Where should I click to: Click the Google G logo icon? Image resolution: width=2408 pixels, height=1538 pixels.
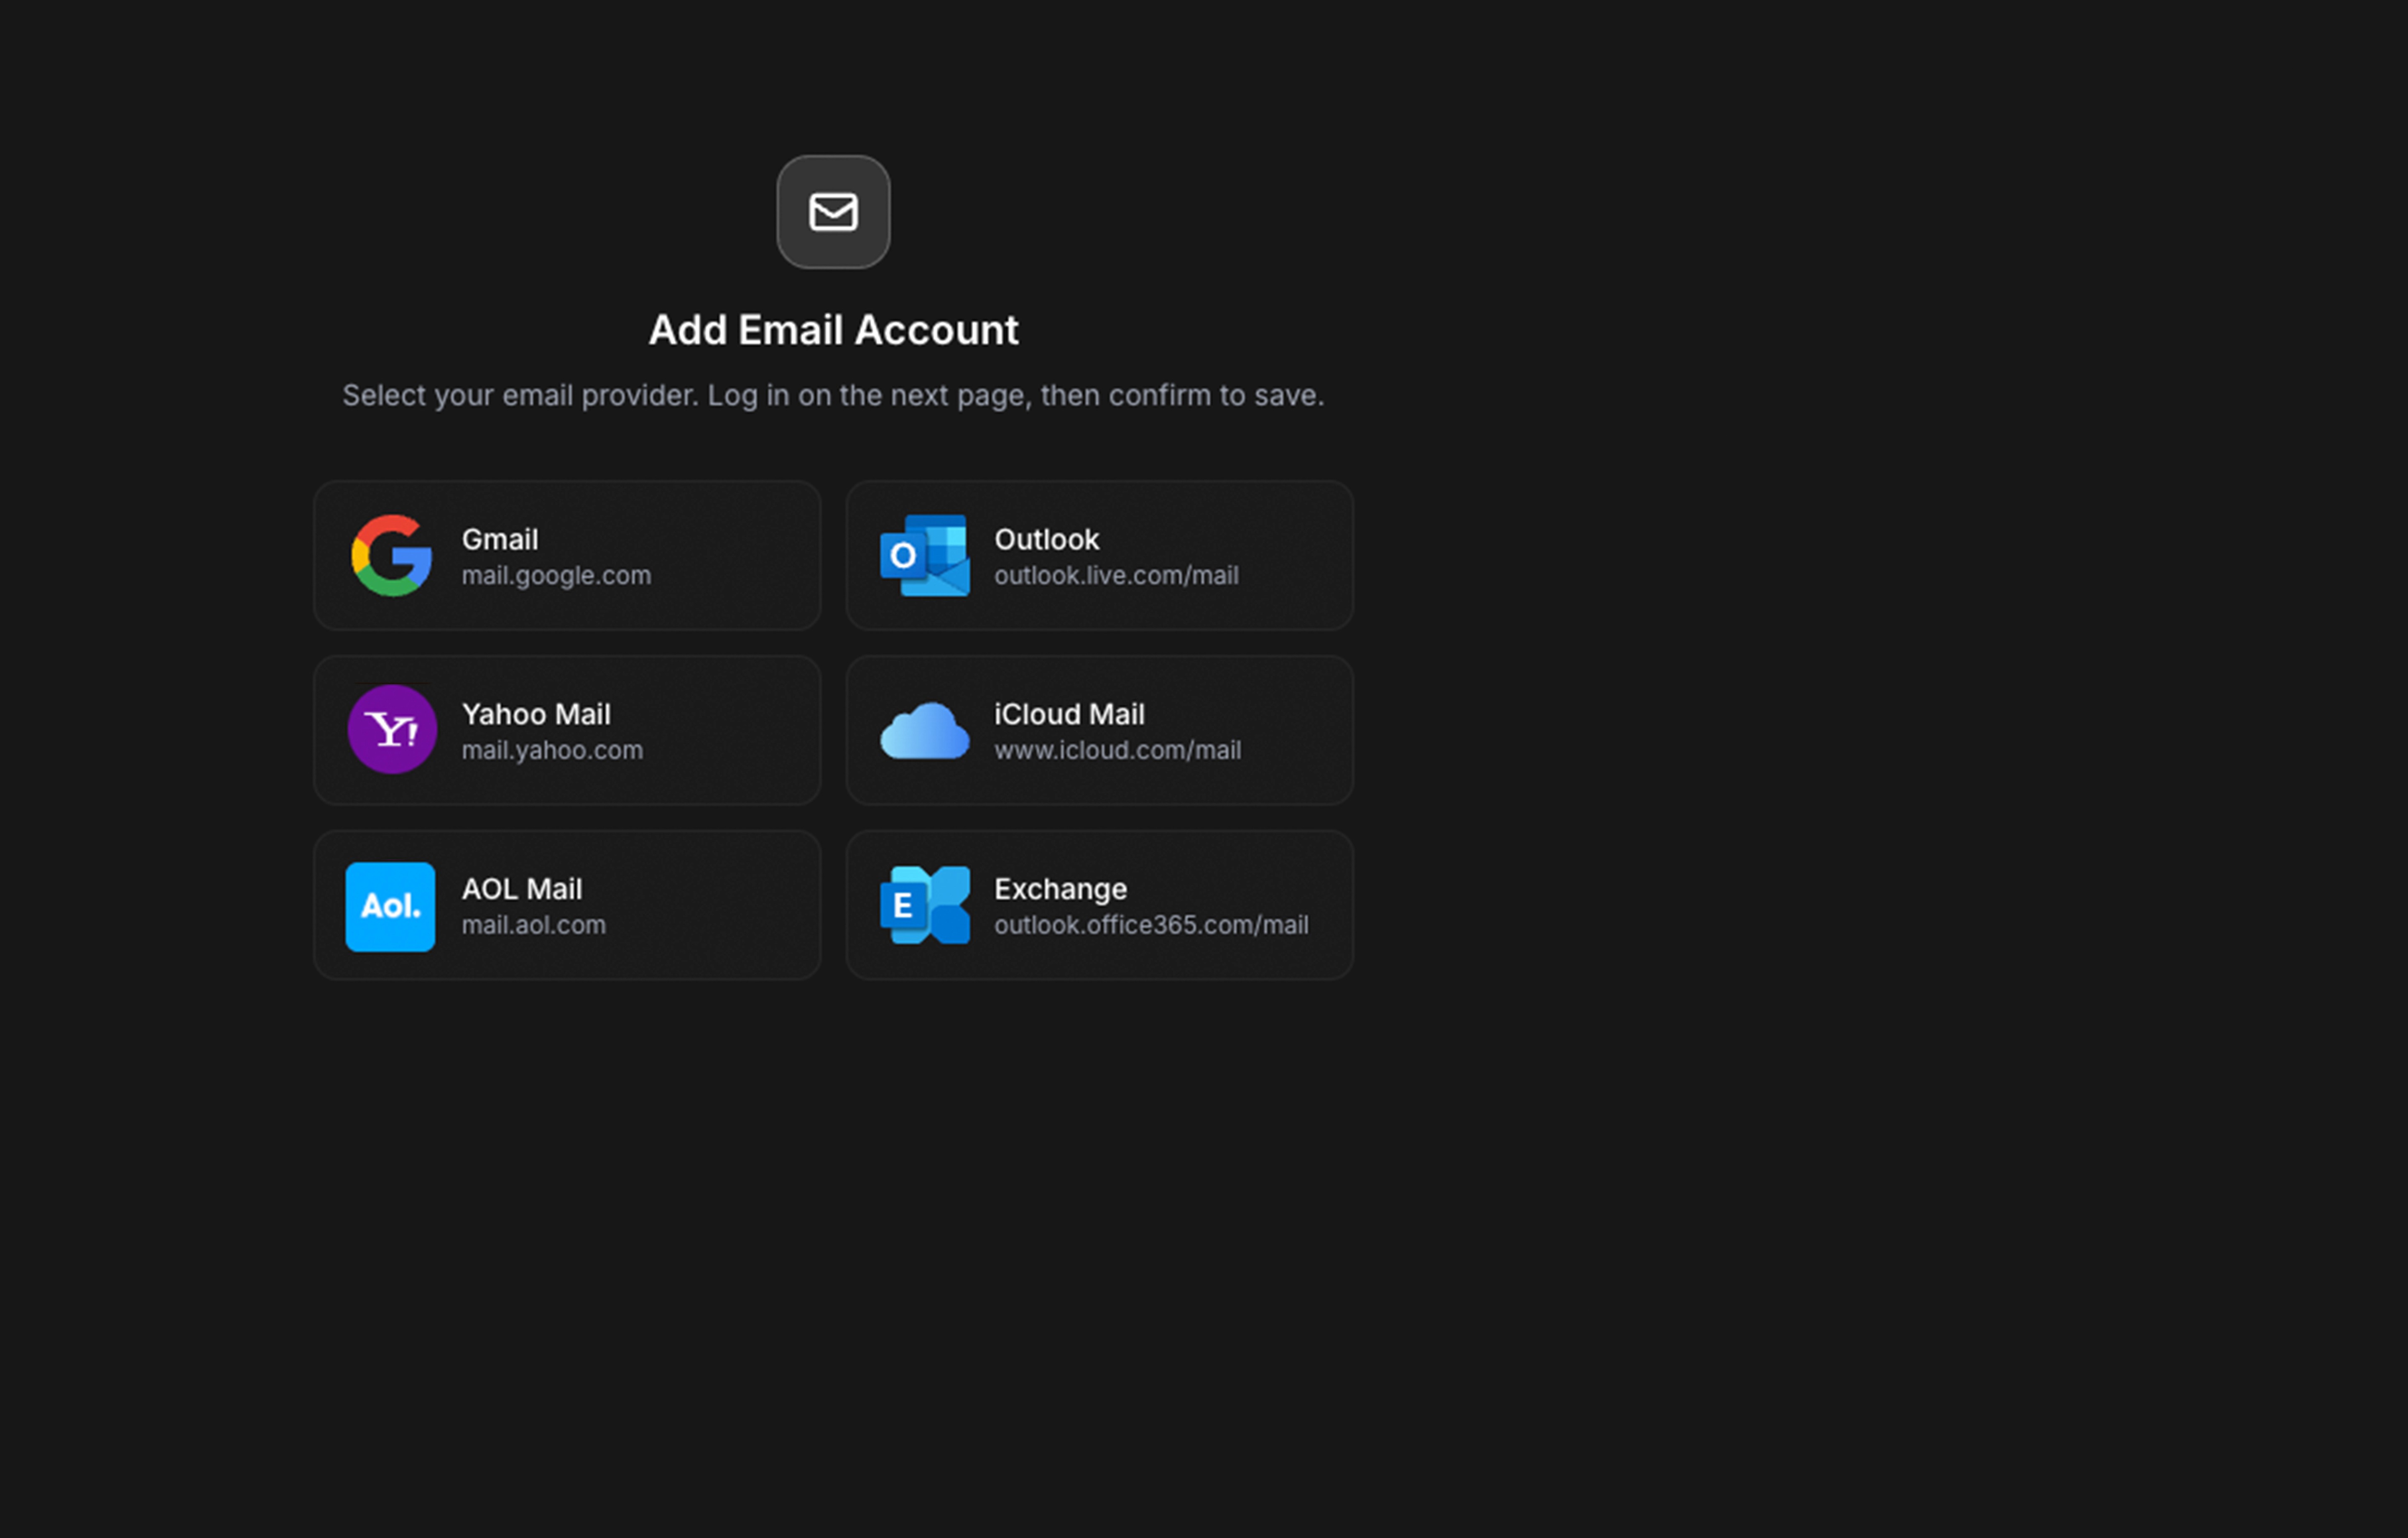point(391,556)
